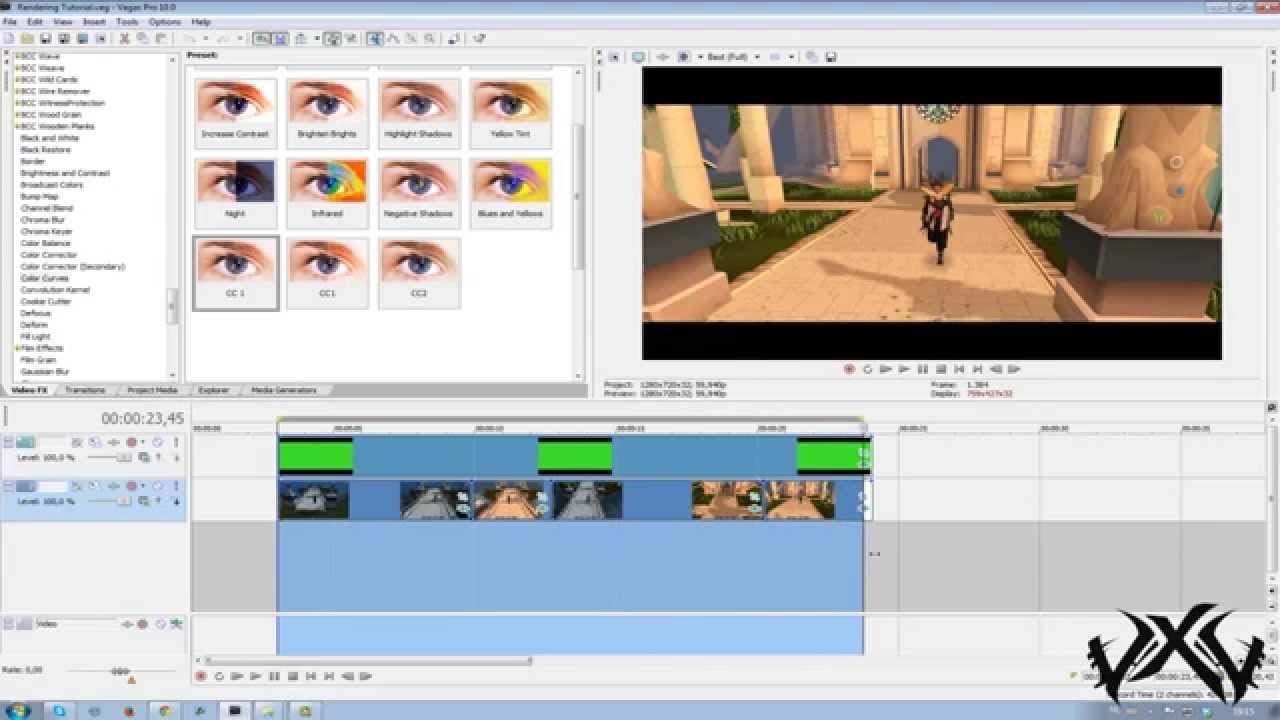Select the CC2 preset thumbnail
The image size is (1280, 720).
point(419,273)
